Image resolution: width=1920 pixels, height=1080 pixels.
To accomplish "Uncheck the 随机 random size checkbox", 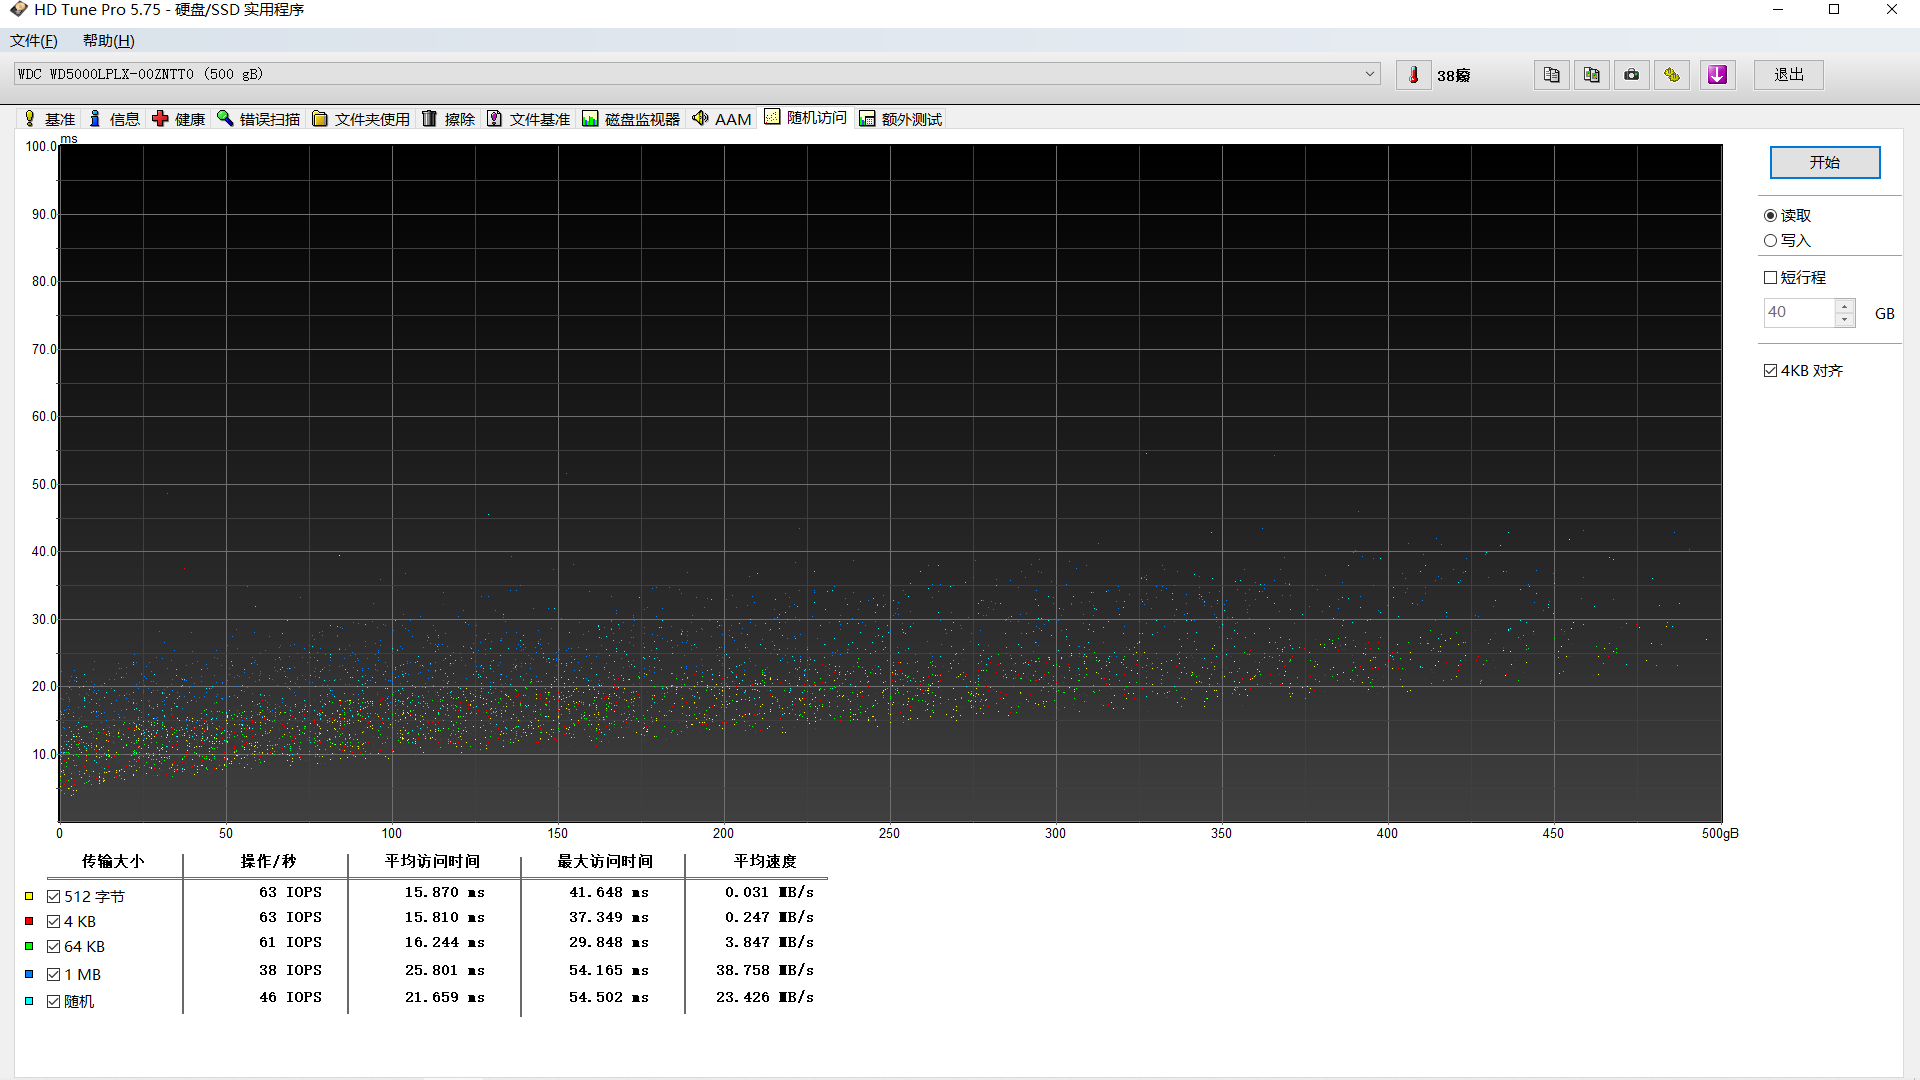I will pos(54,1002).
